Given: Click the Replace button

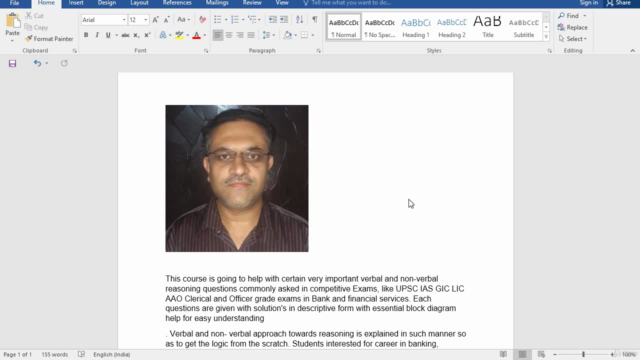Looking at the screenshot, I should pyautogui.click(x=573, y=27).
